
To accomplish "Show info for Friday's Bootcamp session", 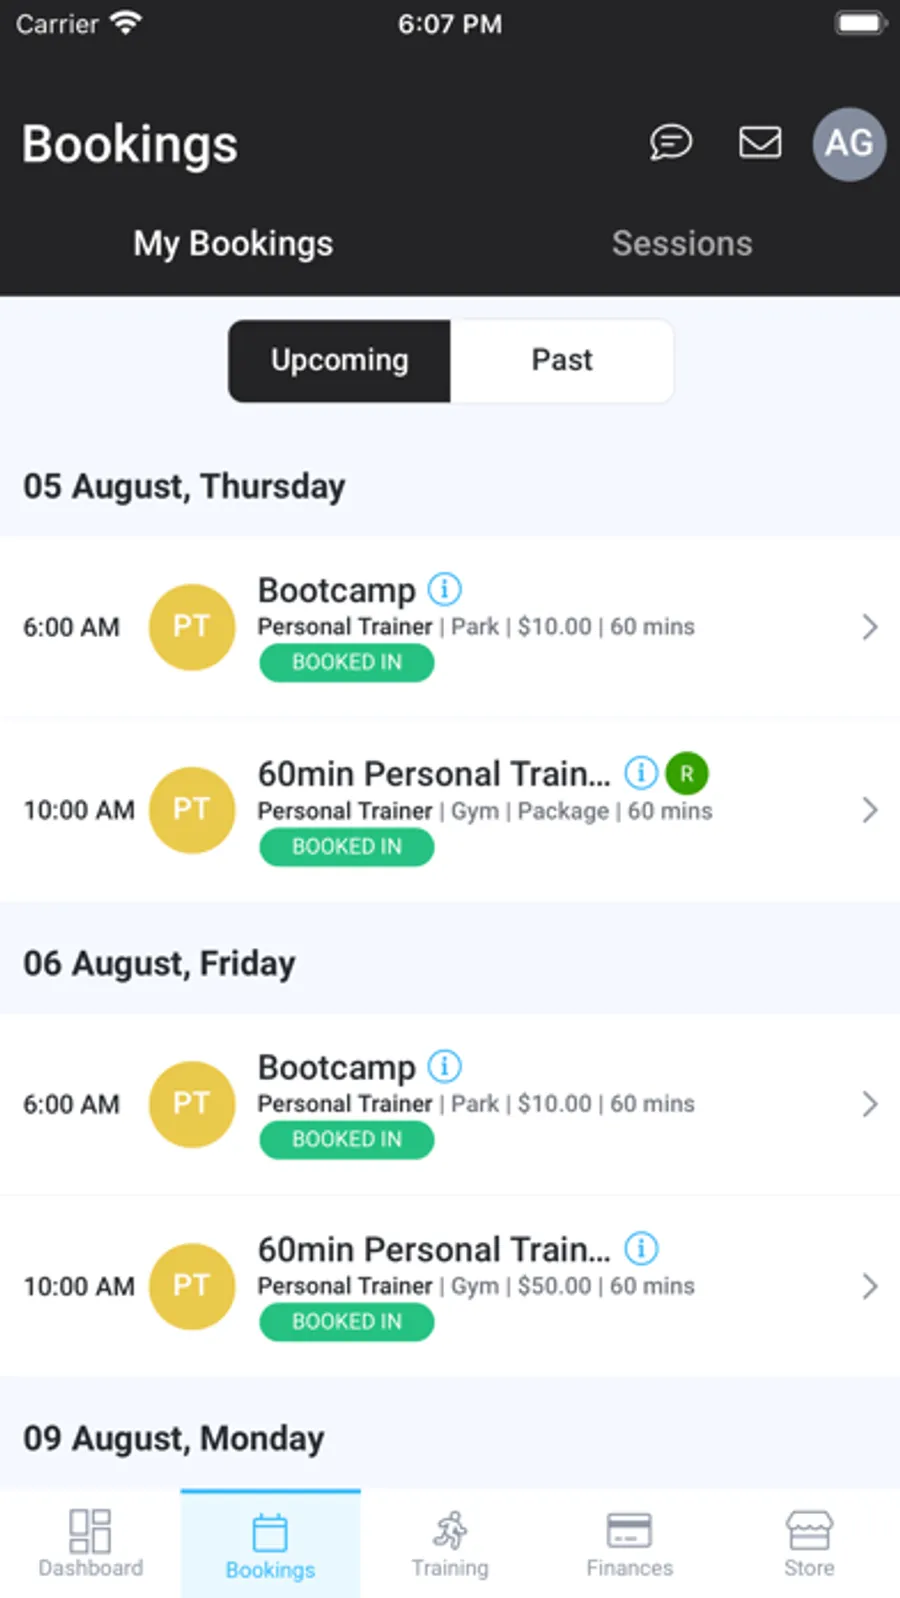I will click(445, 1066).
